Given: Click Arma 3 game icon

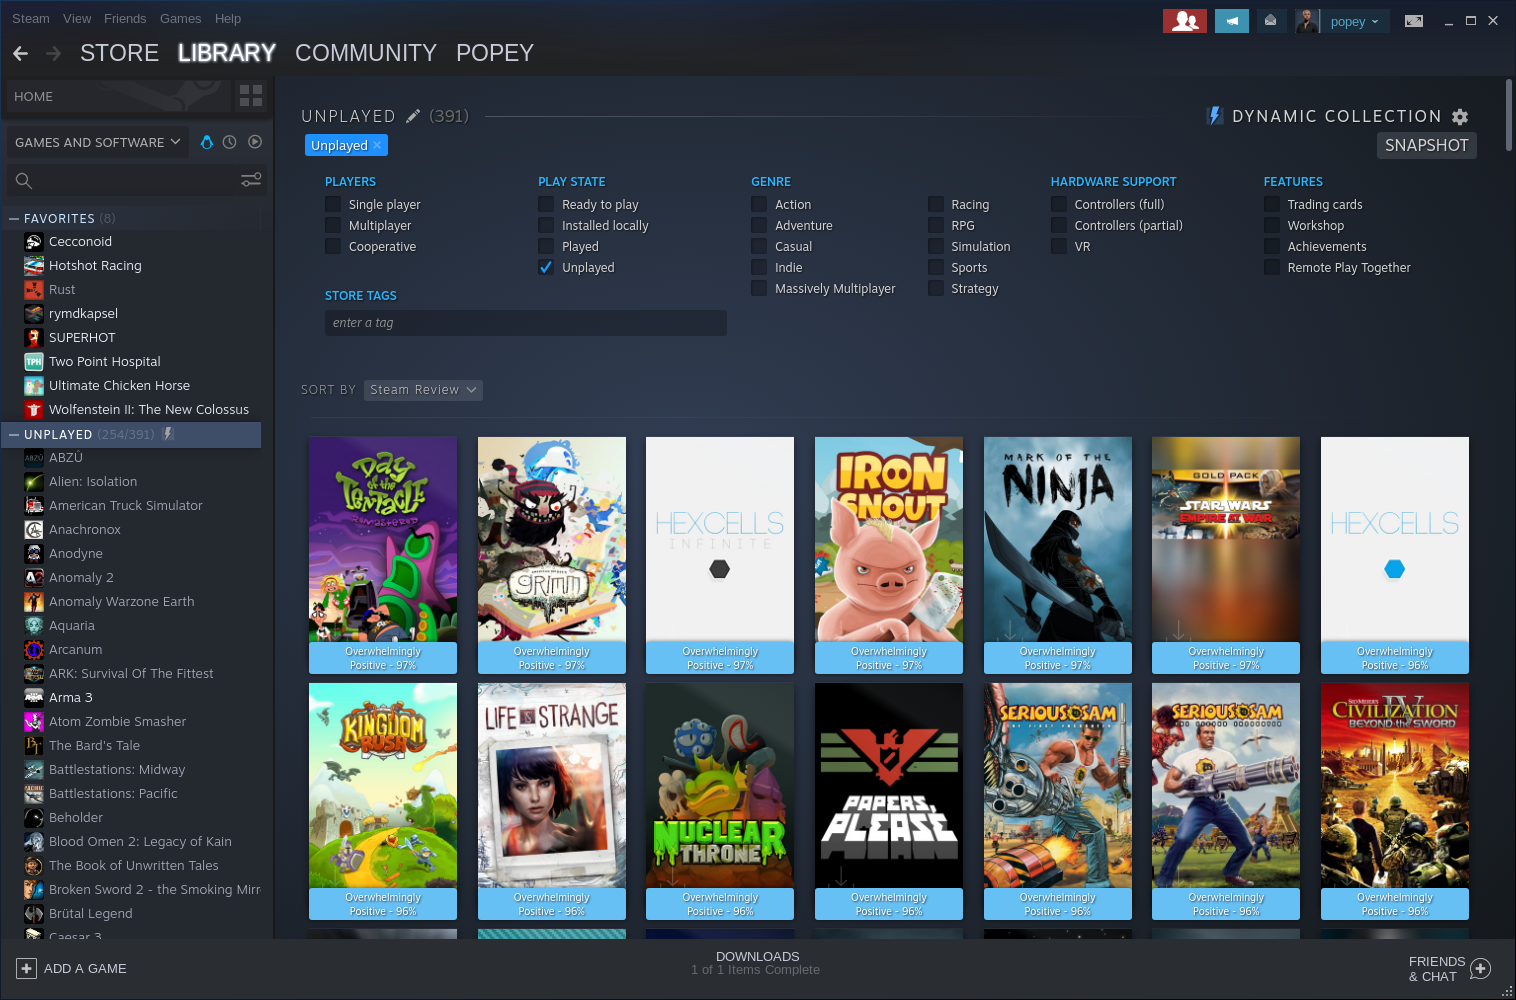Looking at the screenshot, I should 34,697.
